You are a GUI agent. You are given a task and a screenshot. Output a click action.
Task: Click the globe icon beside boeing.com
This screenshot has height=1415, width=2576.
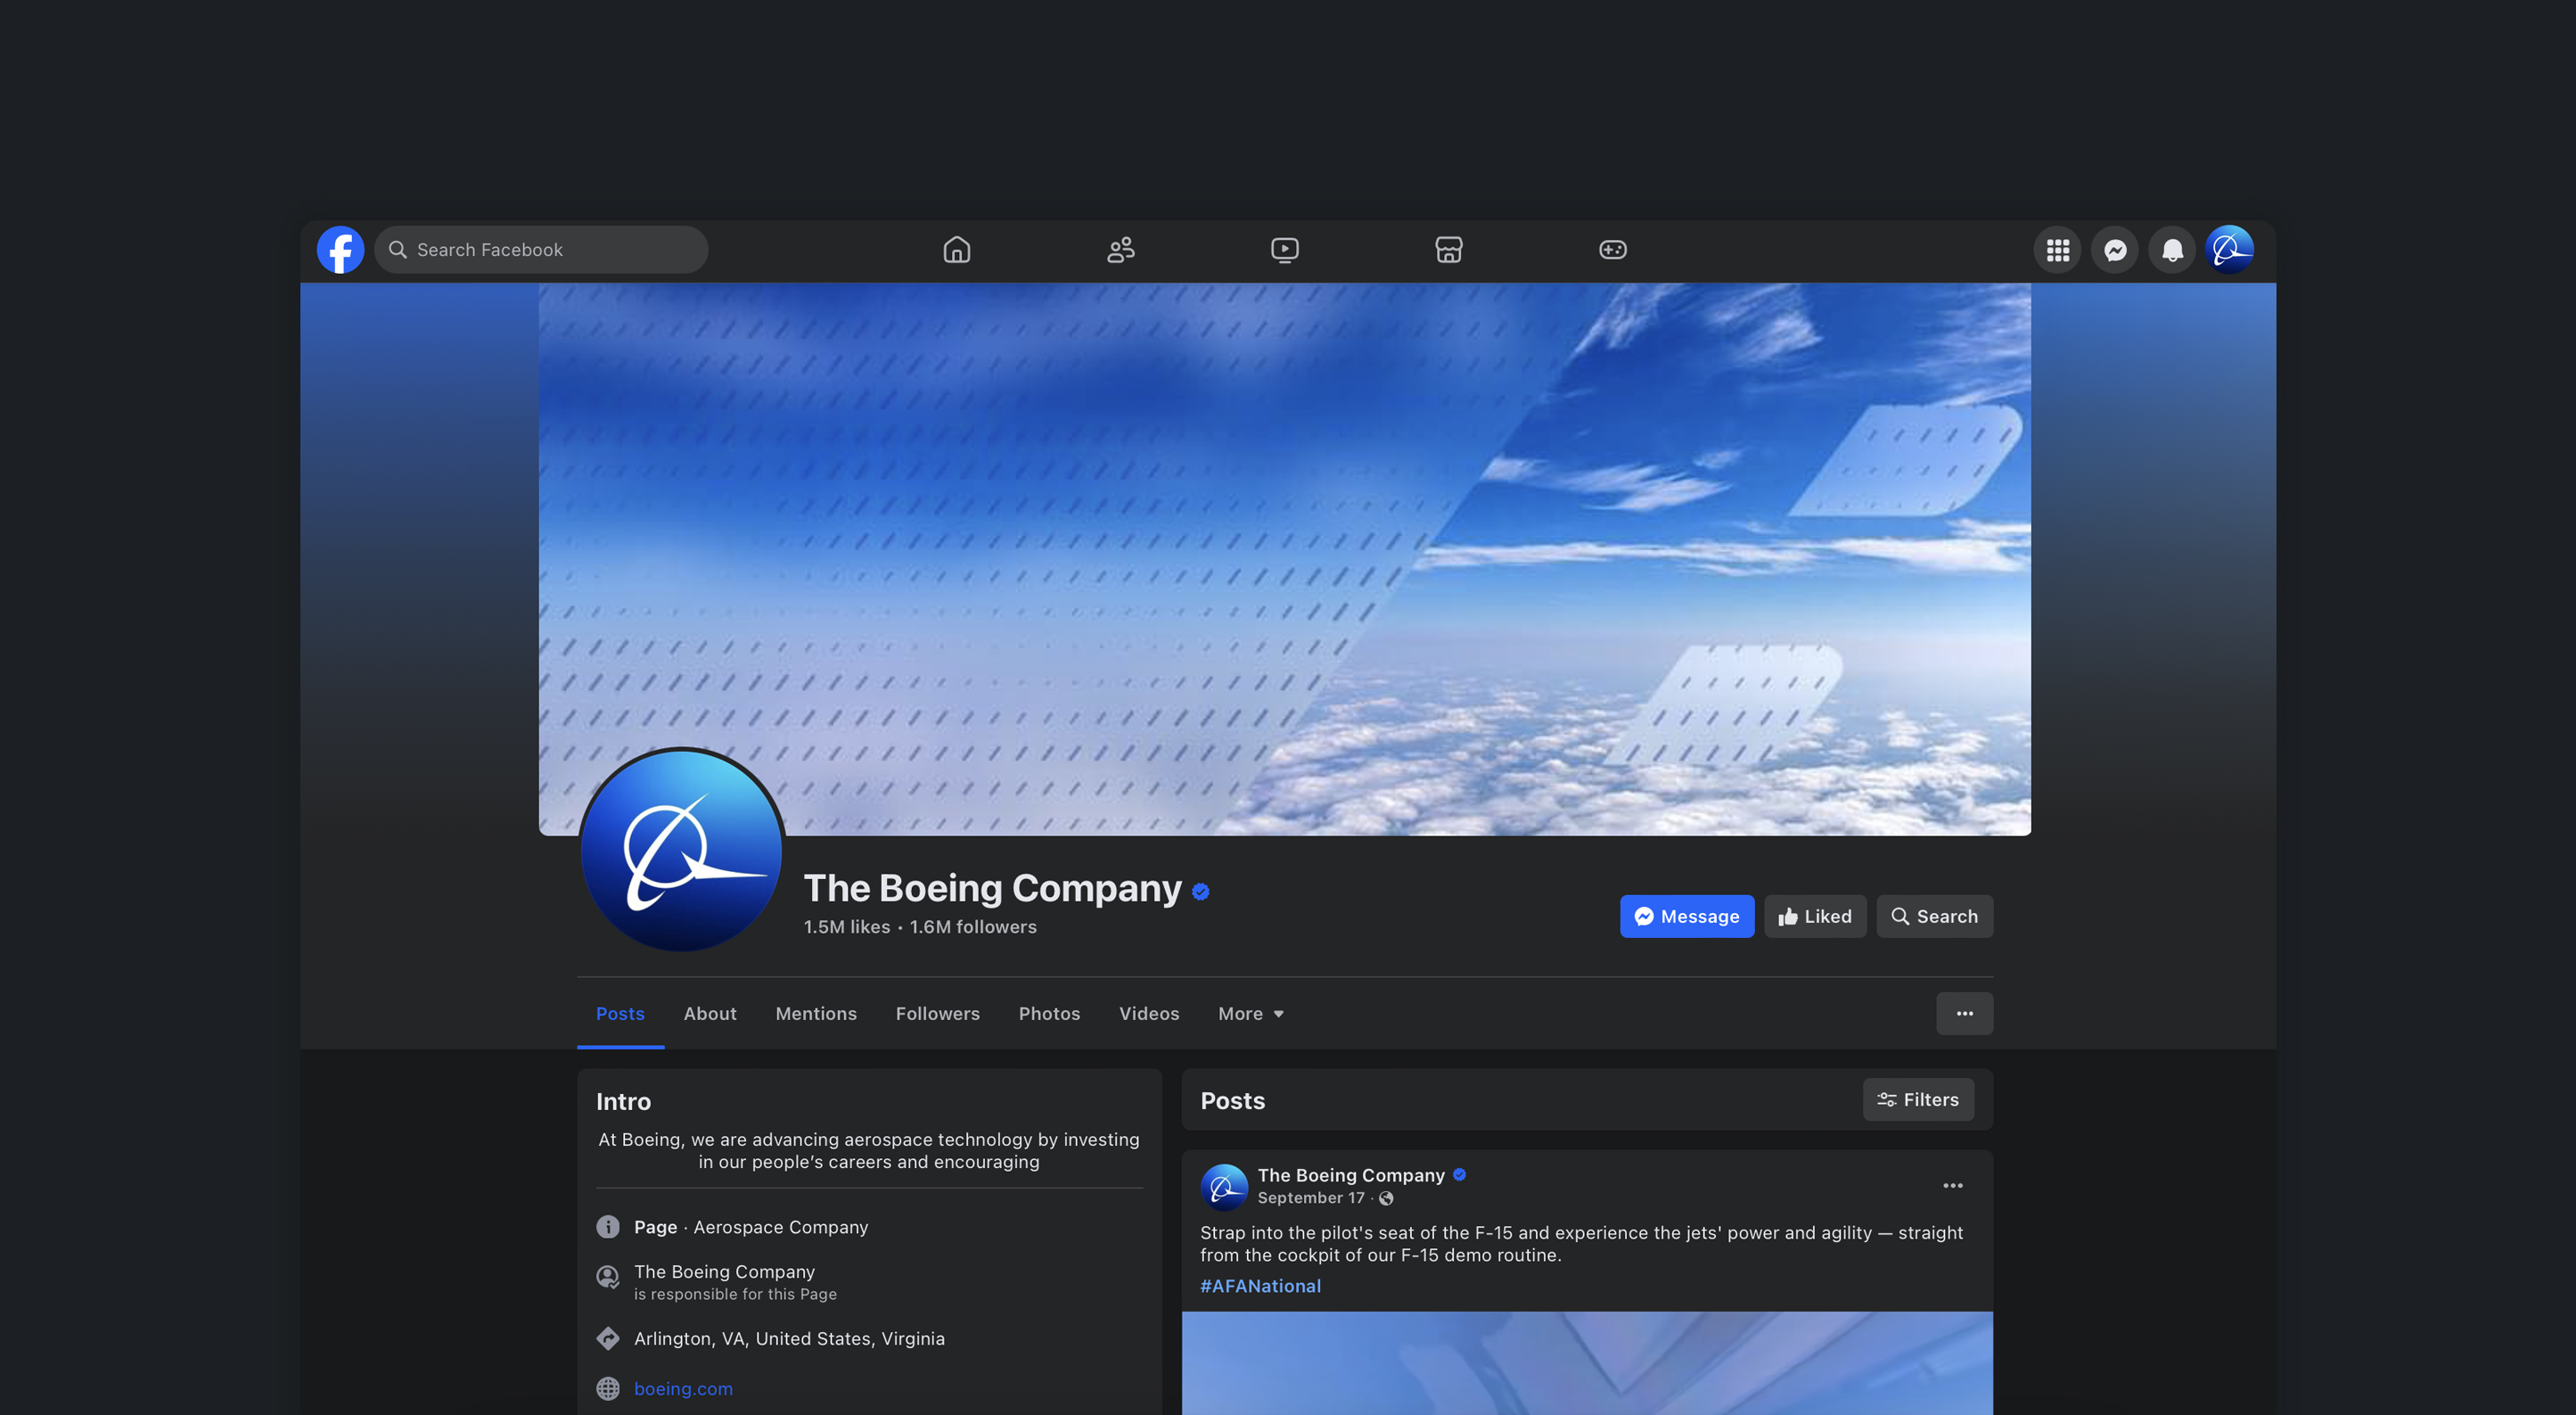click(x=608, y=1388)
